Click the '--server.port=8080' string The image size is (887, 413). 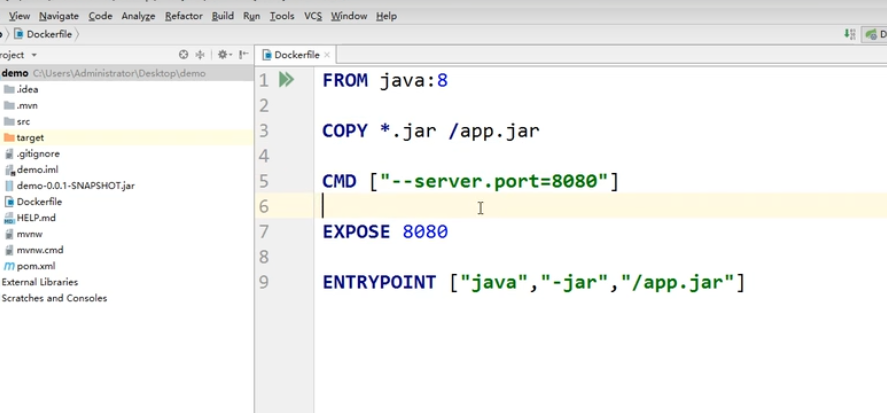point(494,181)
